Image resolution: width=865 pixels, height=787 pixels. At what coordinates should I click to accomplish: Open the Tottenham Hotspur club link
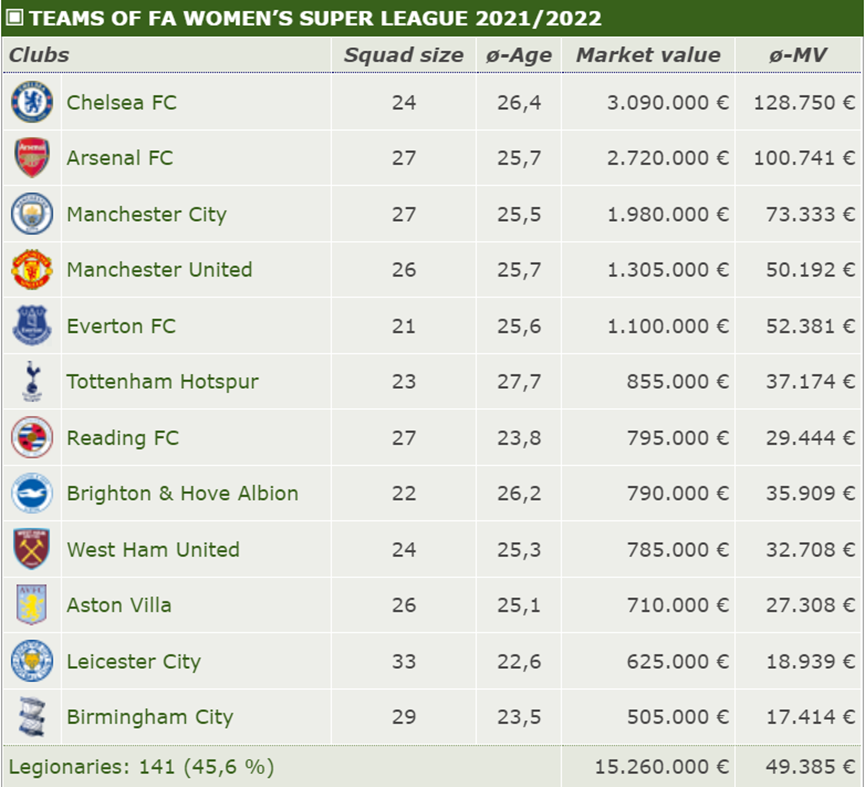pos(162,382)
